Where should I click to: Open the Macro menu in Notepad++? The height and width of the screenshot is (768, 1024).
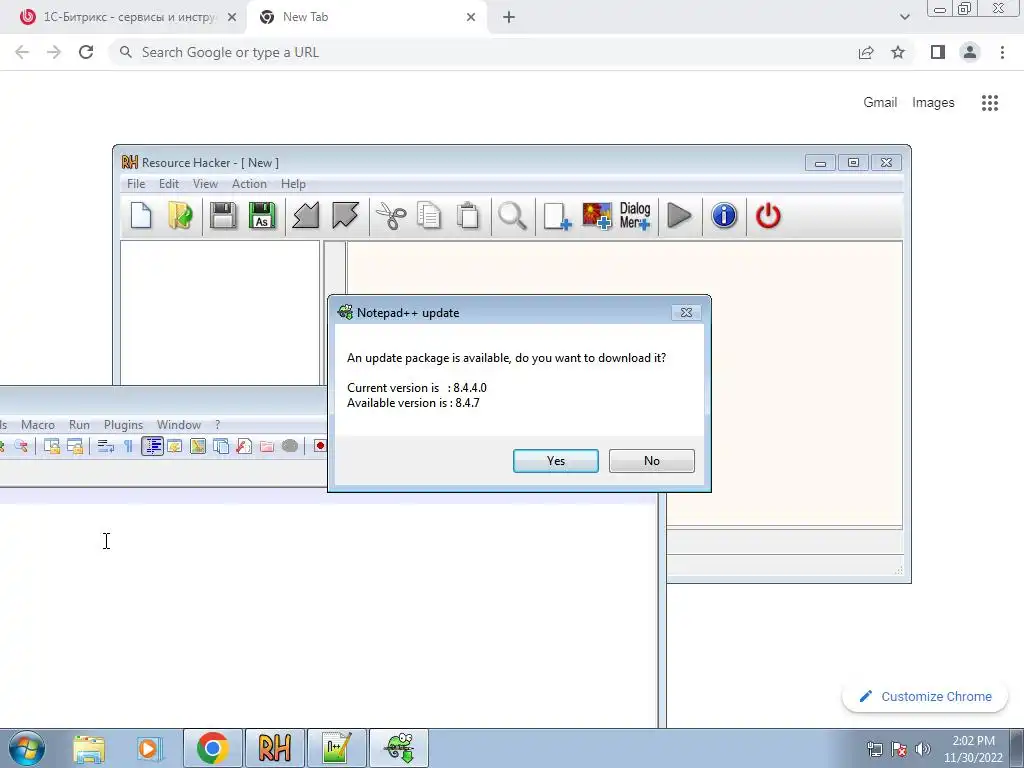tap(38, 424)
